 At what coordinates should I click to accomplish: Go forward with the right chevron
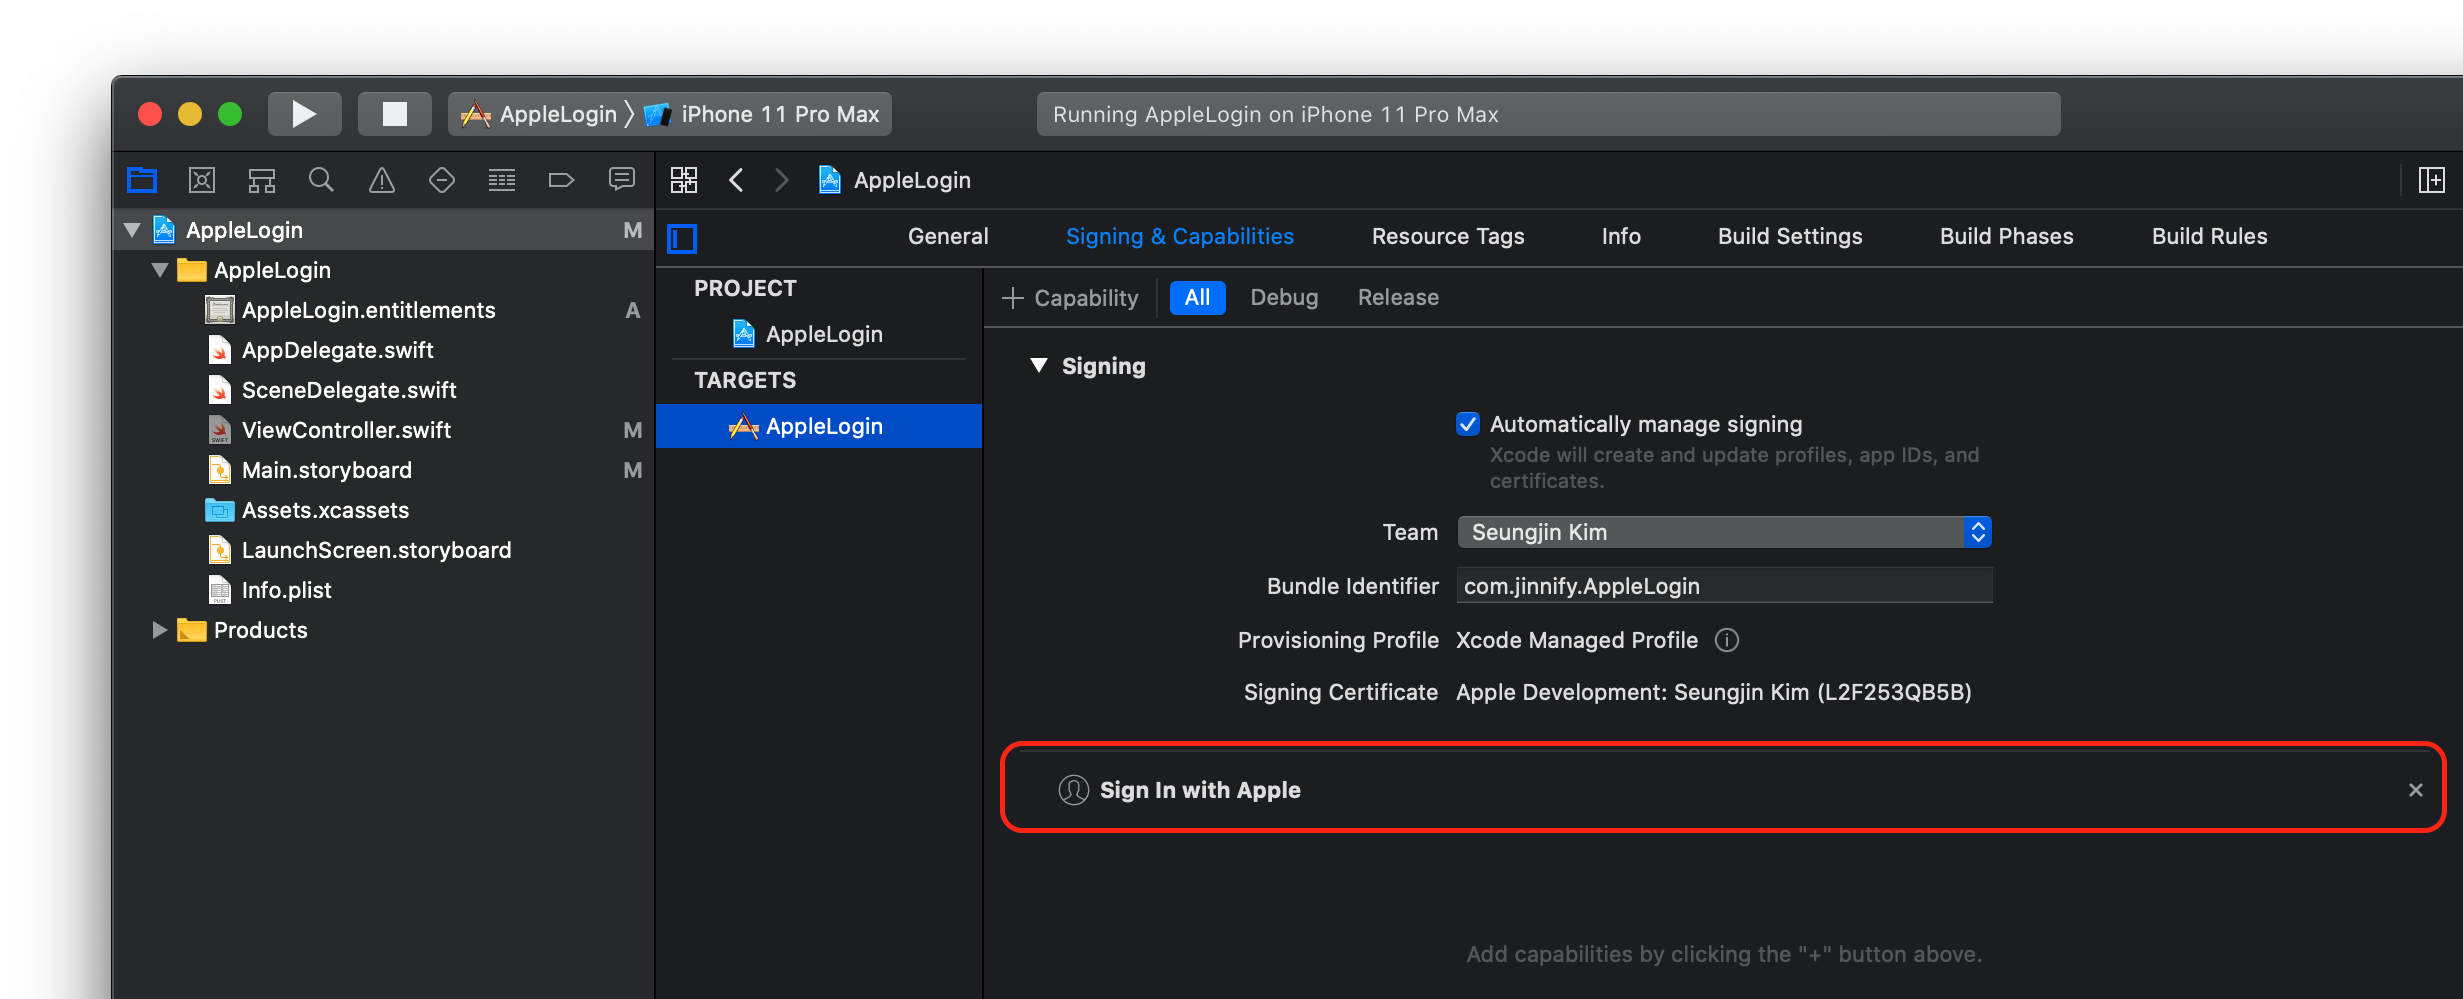tap(782, 180)
